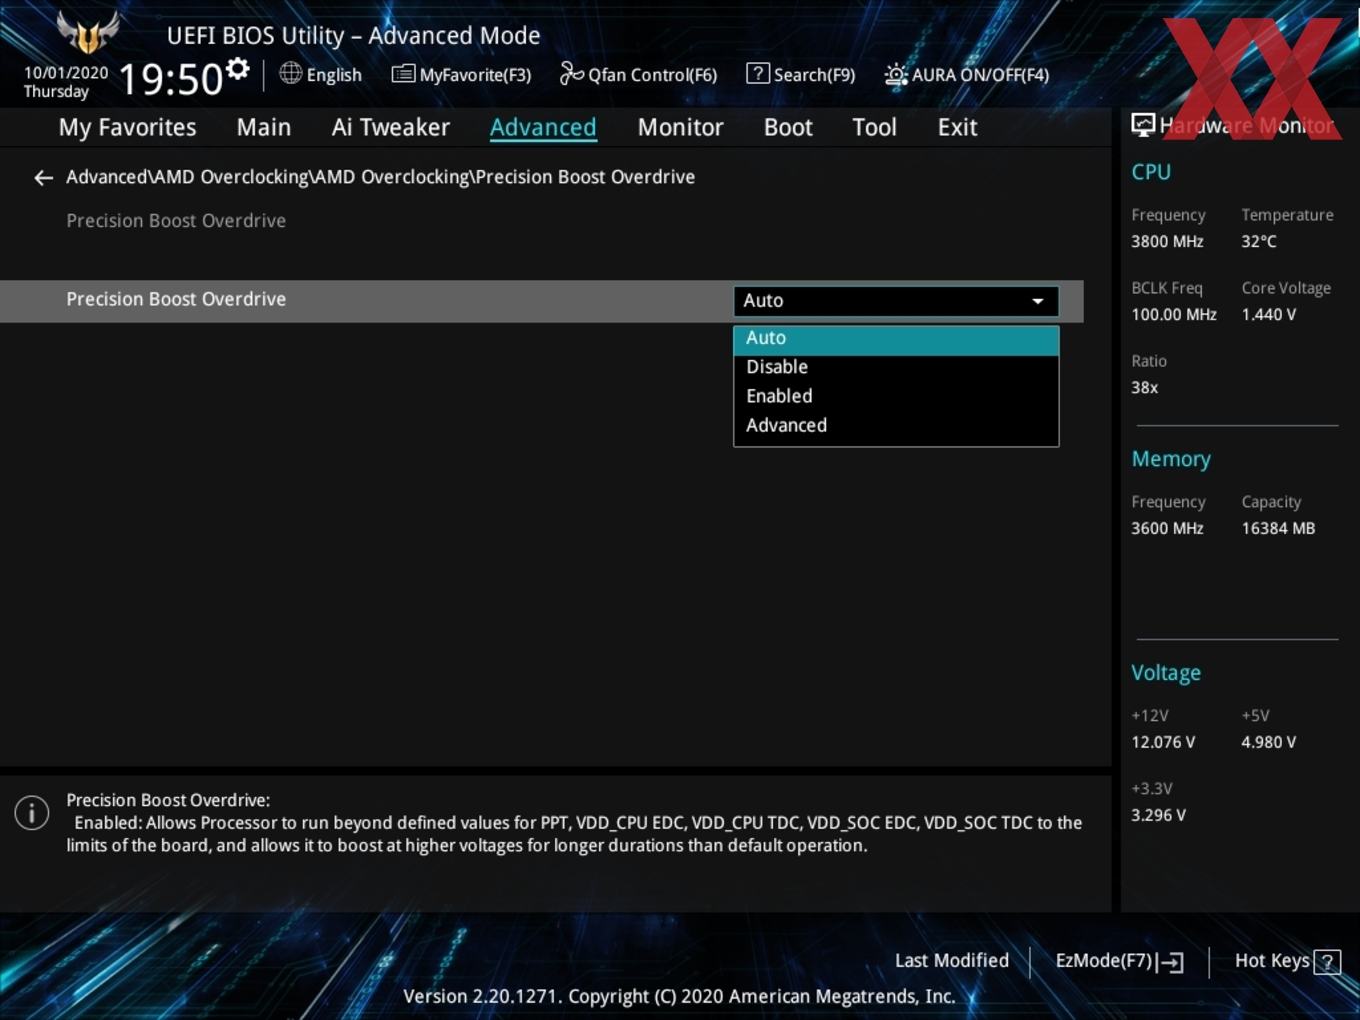Click CPU temperature value 32°C
The image size is (1360, 1020).
(1259, 241)
